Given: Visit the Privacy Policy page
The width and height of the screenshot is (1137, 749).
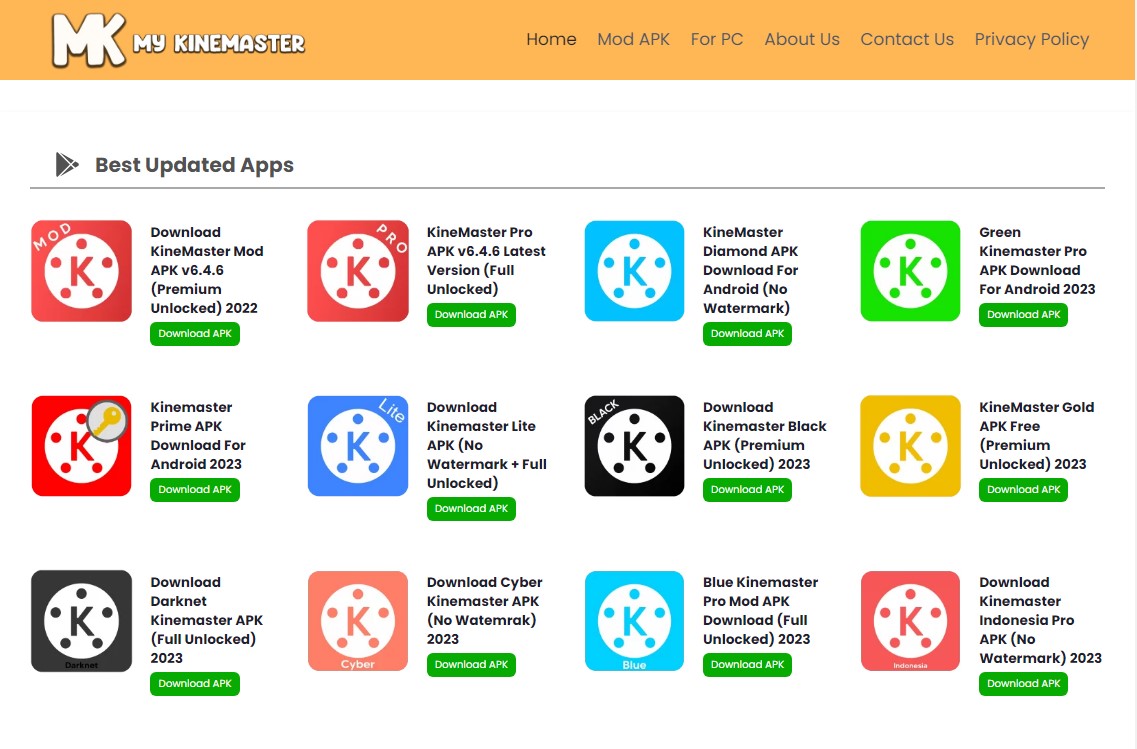Looking at the screenshot, I should pos(1032,39).
